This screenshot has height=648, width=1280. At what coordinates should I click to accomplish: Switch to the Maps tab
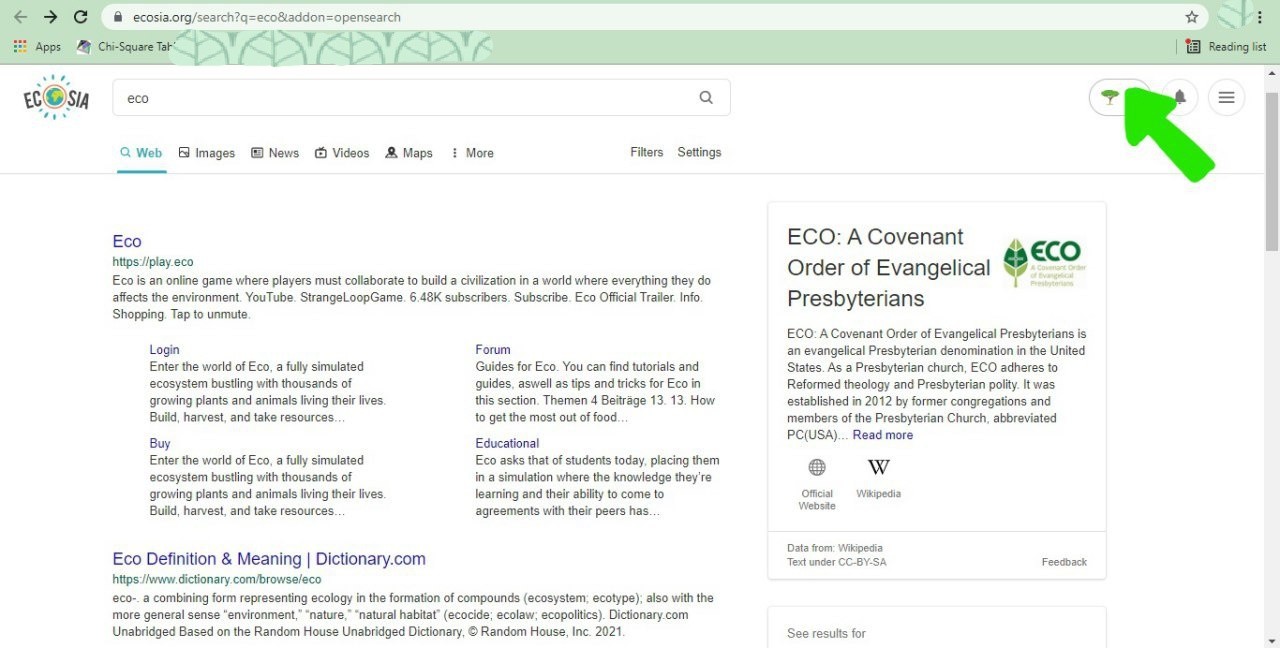[x=409, y=153]
